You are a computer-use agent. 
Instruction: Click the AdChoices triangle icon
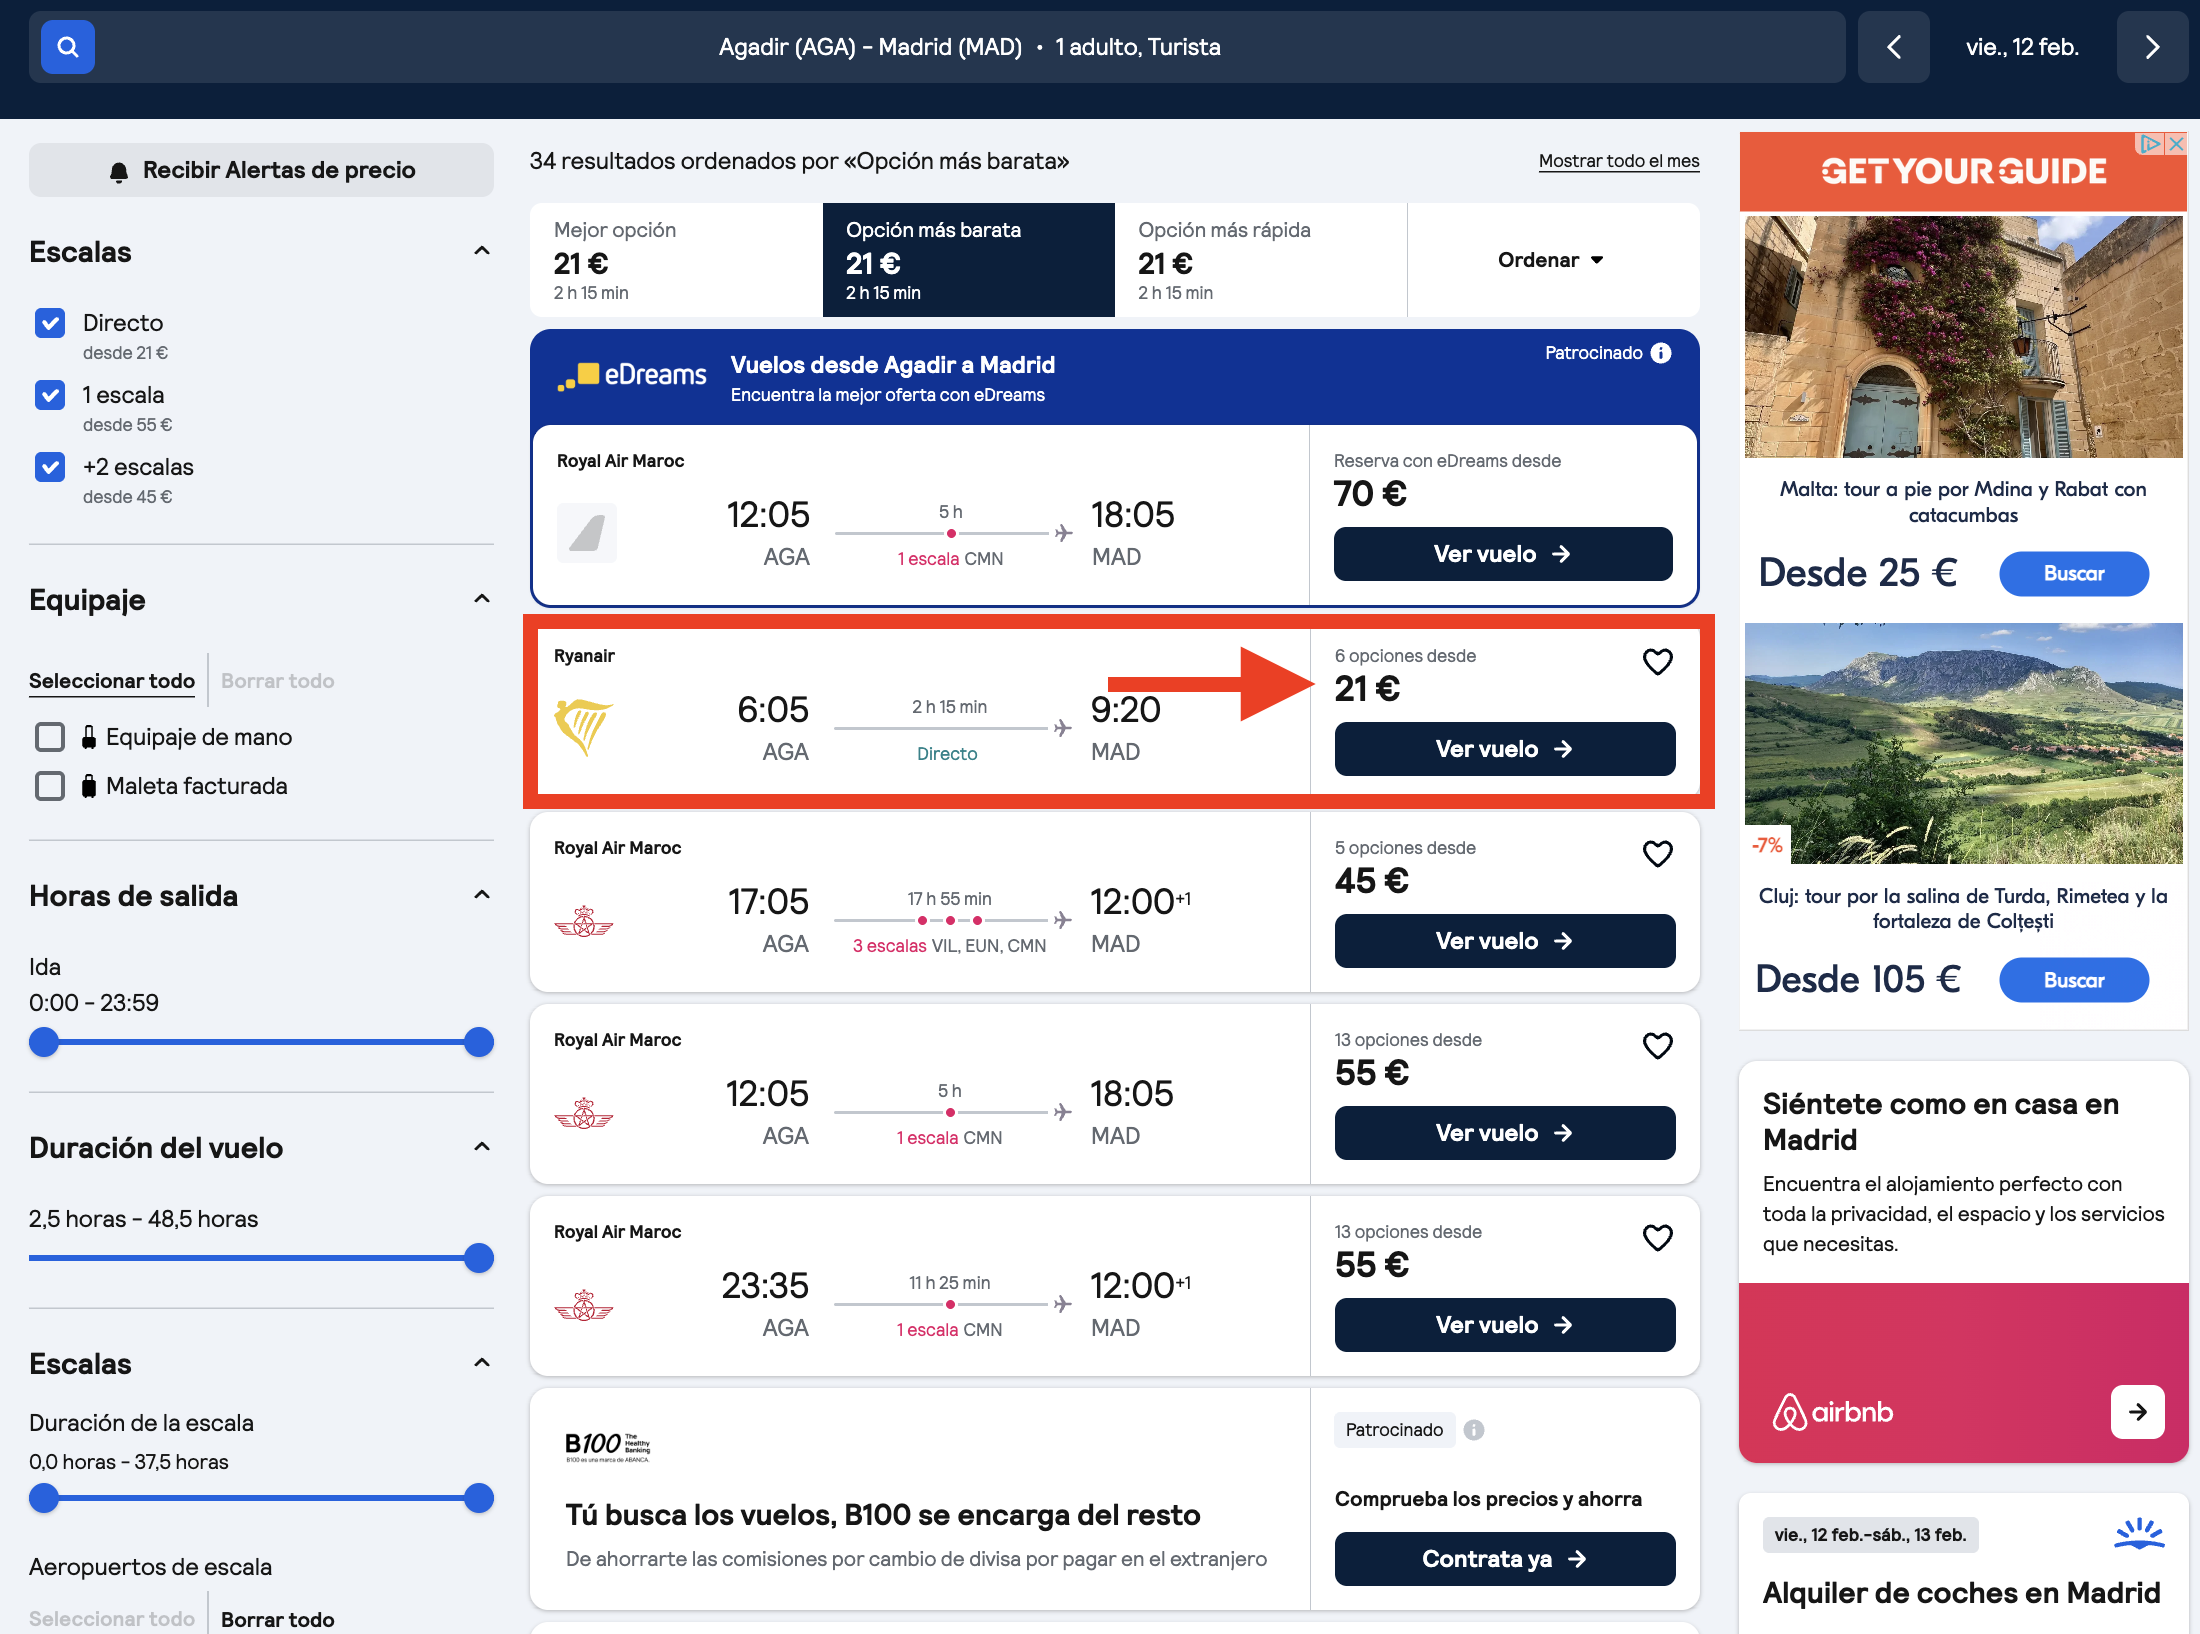pos(2150,144)
